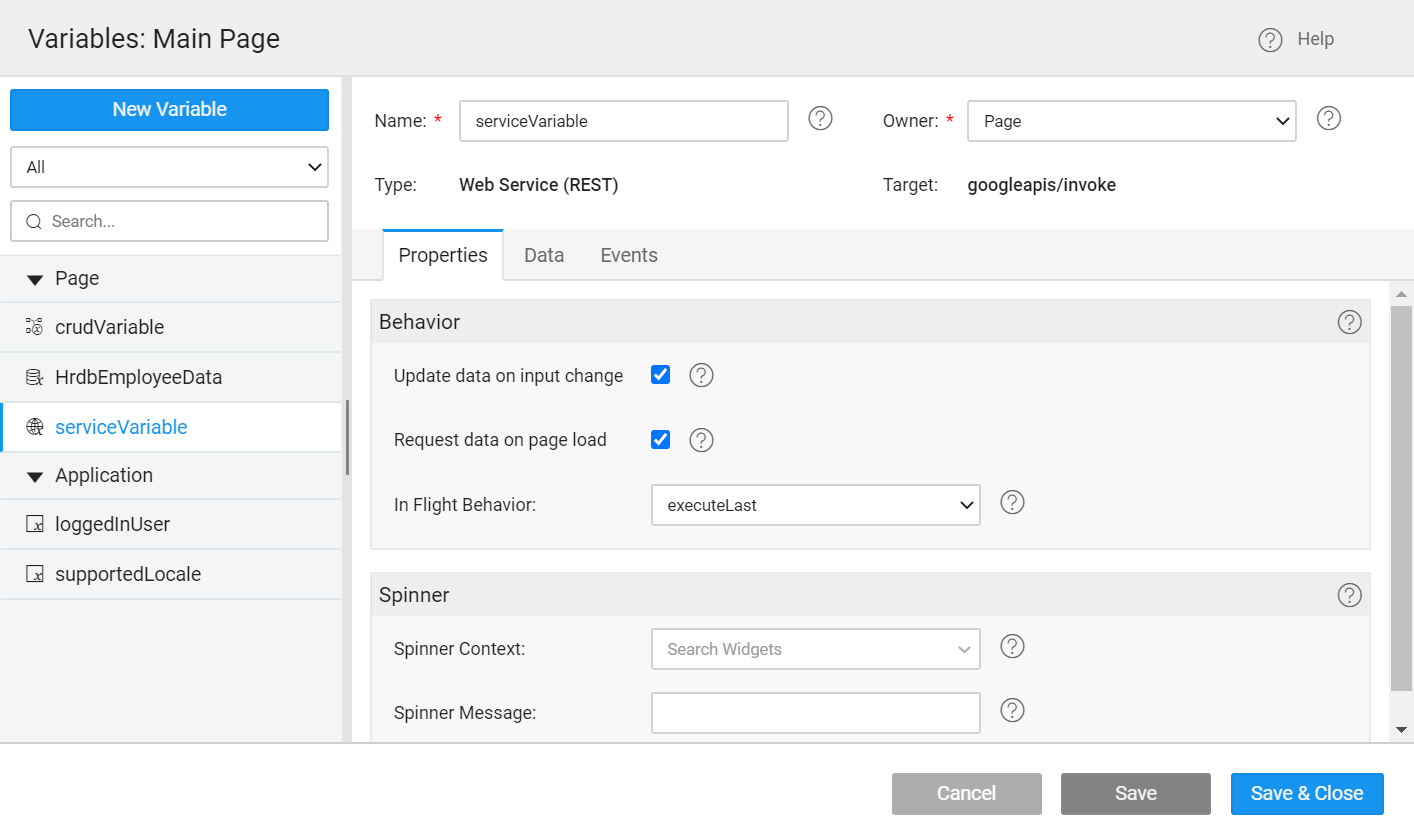Screen dimensions: 1414x839
Task: Switch to the Events tab
Action: 628,255
